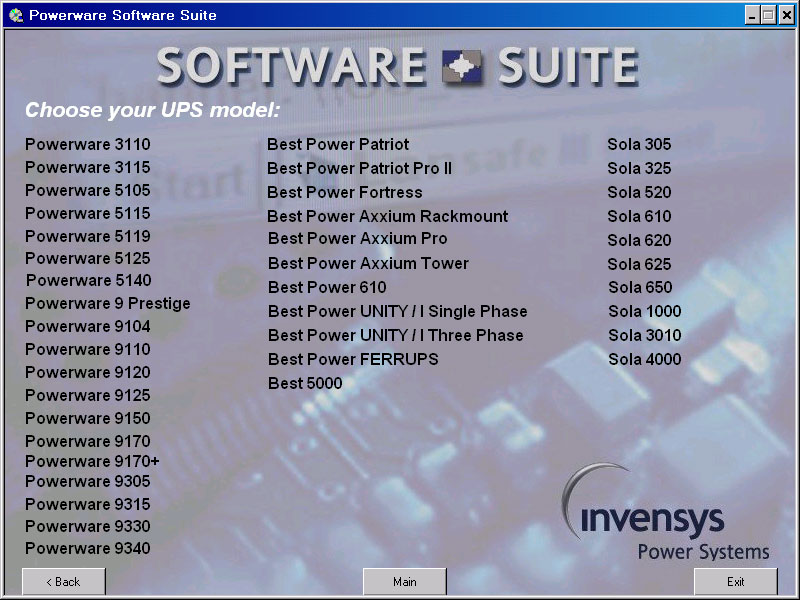
Task: Open Best Power Axxium Rackmount
Action: pyautogui.click(x=387, y=216)
